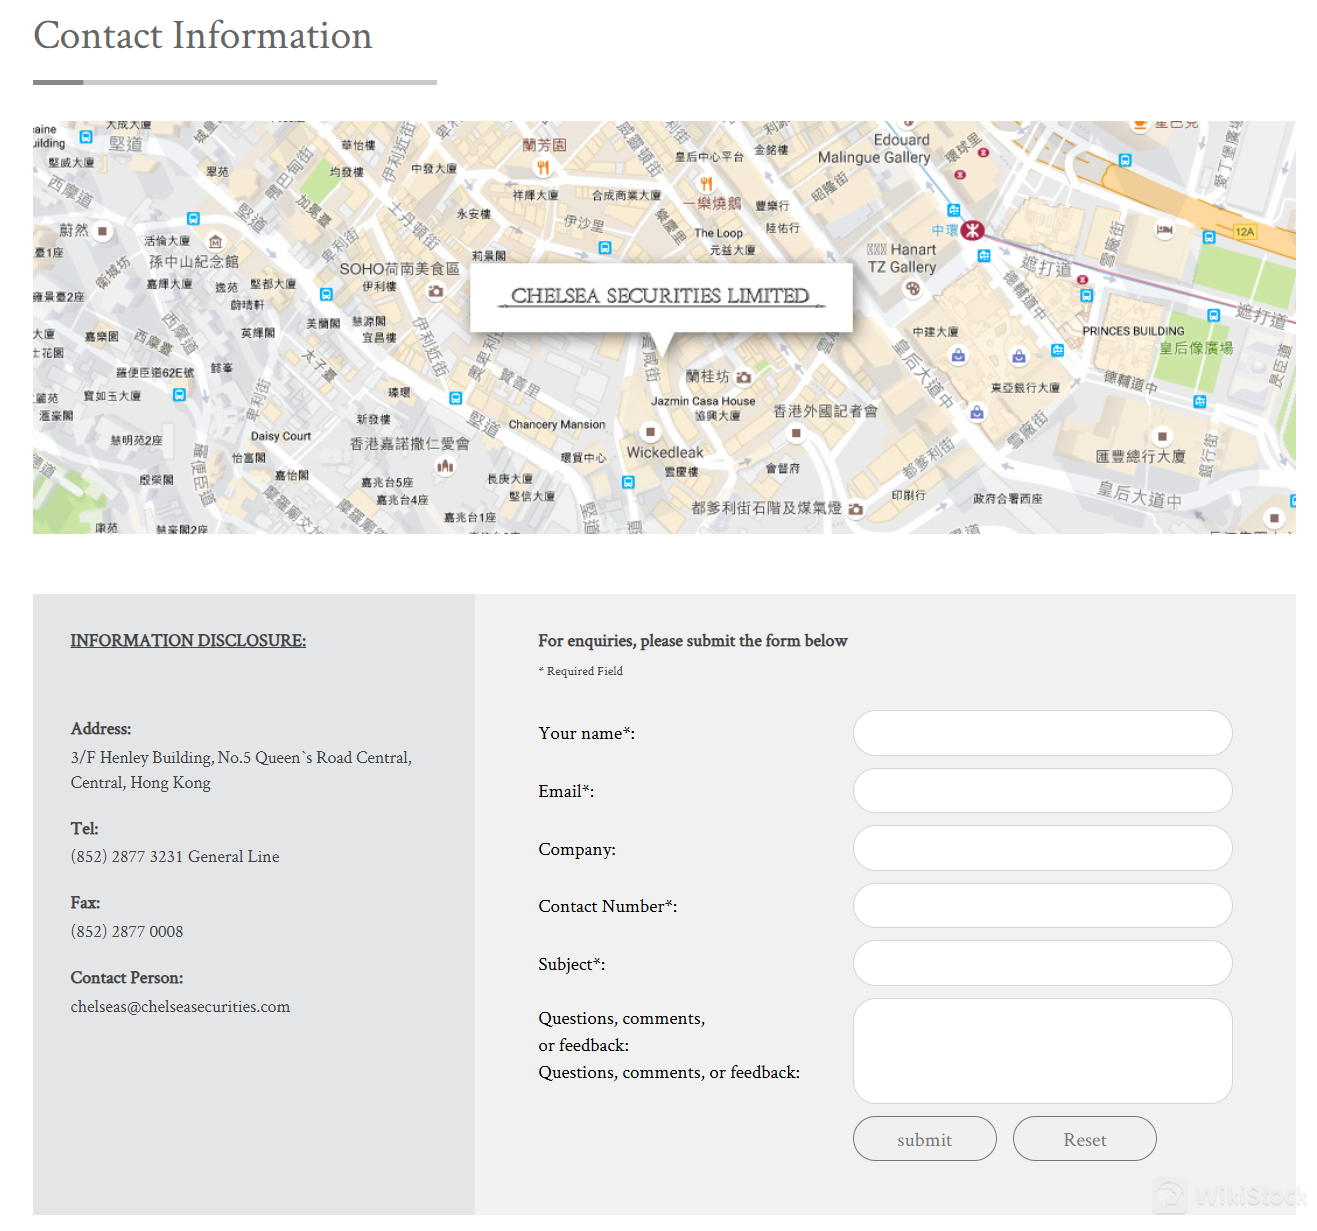Click shopping bag icon below 中建大廈
Screen dimensions: 1317x1231
coord(958,355)
